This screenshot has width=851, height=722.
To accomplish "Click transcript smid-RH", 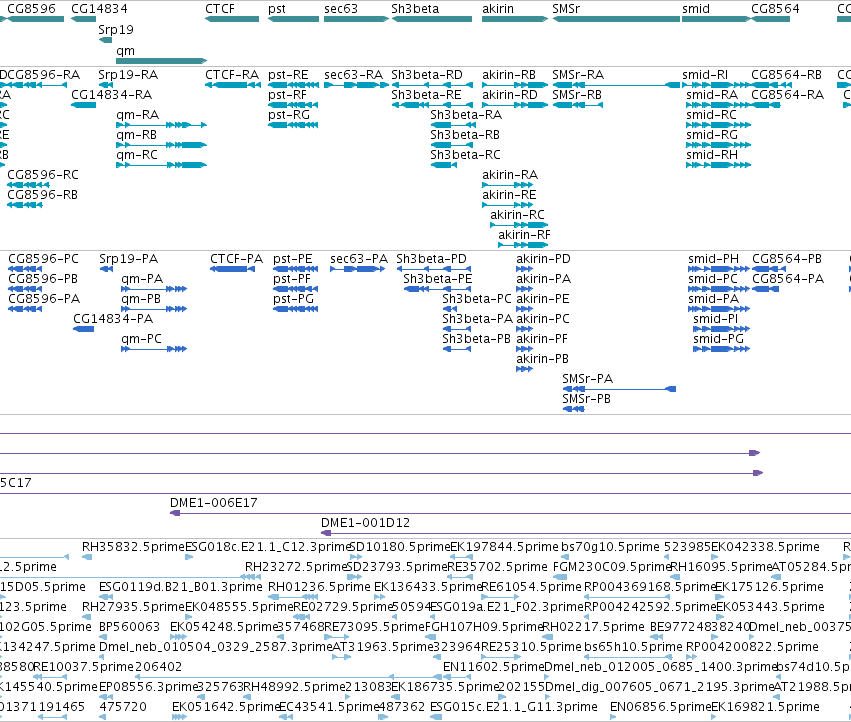I will 718,165.
